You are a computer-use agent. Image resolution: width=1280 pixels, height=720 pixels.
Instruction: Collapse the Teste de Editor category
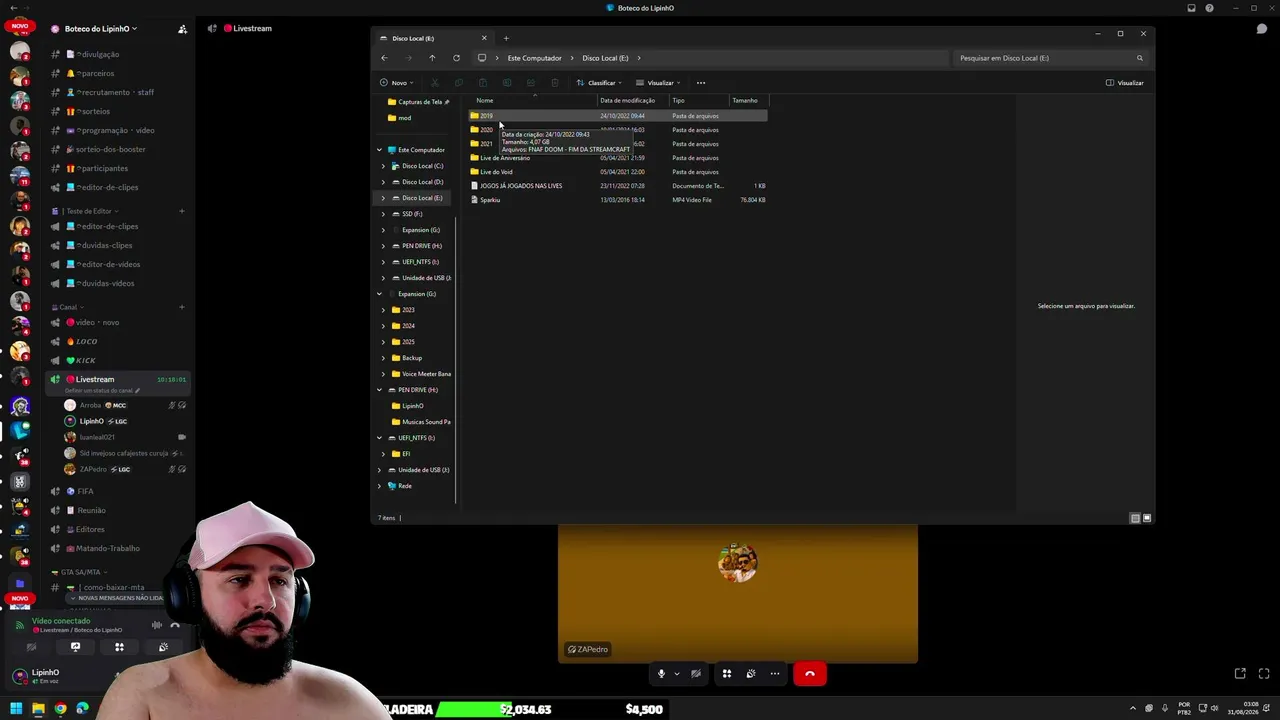(x=88, y=211)
